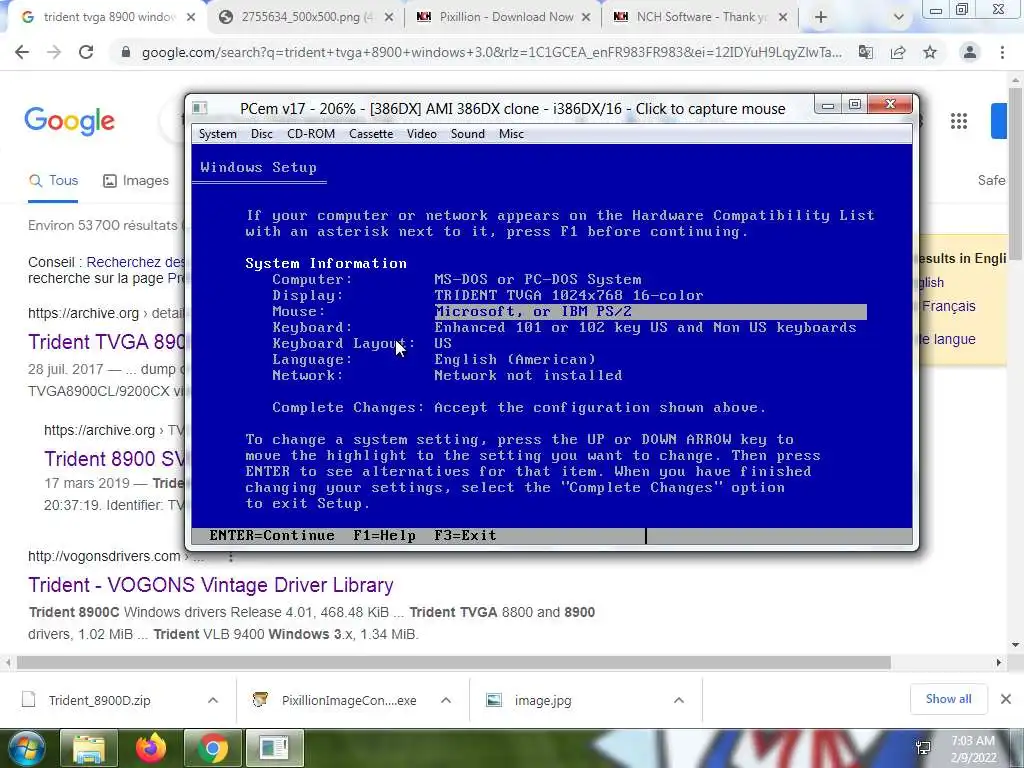Image resolution: width=1024 pixels, height=768 pixels.
Task: Open Chrome's tab search dropdown
Action: pyautogui.click(x=899, y=18)
